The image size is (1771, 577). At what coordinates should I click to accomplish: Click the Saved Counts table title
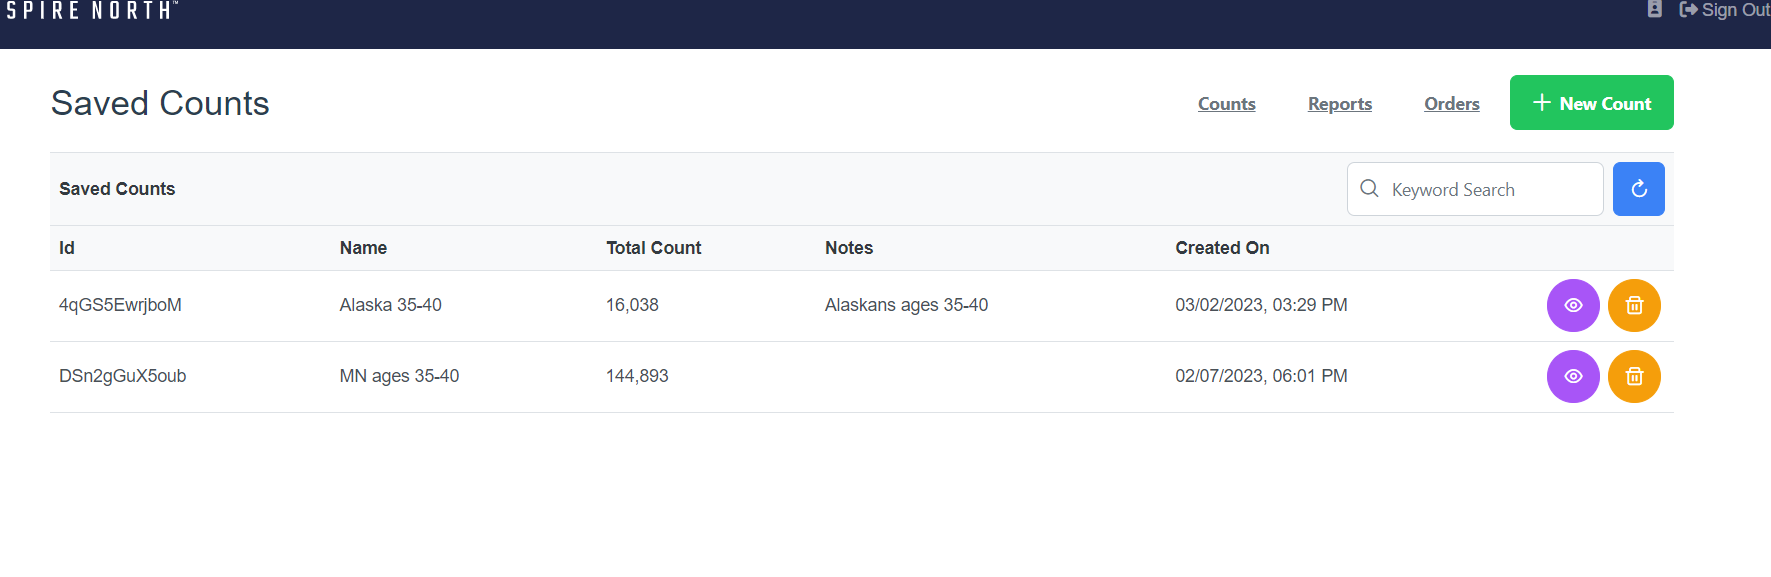117,189
